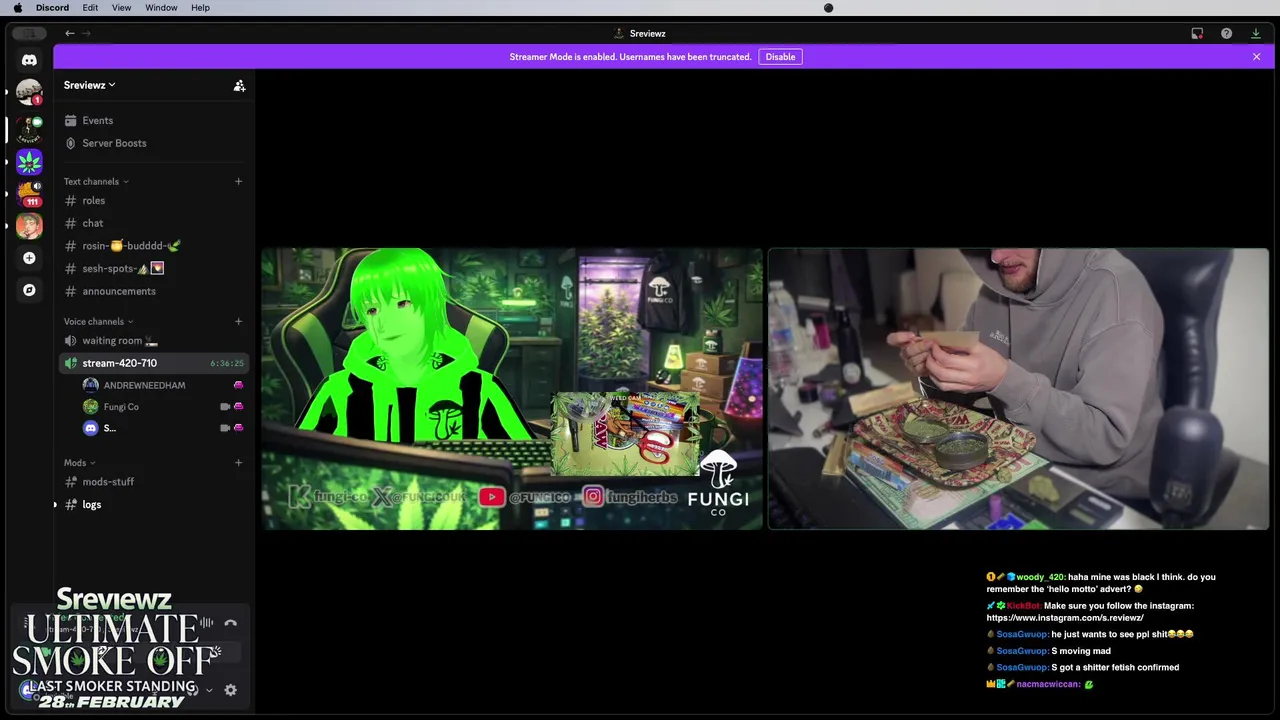This screenshot has height=720, width=1280.
Task: Click the Add a Server plus icon
Action: 29,258
